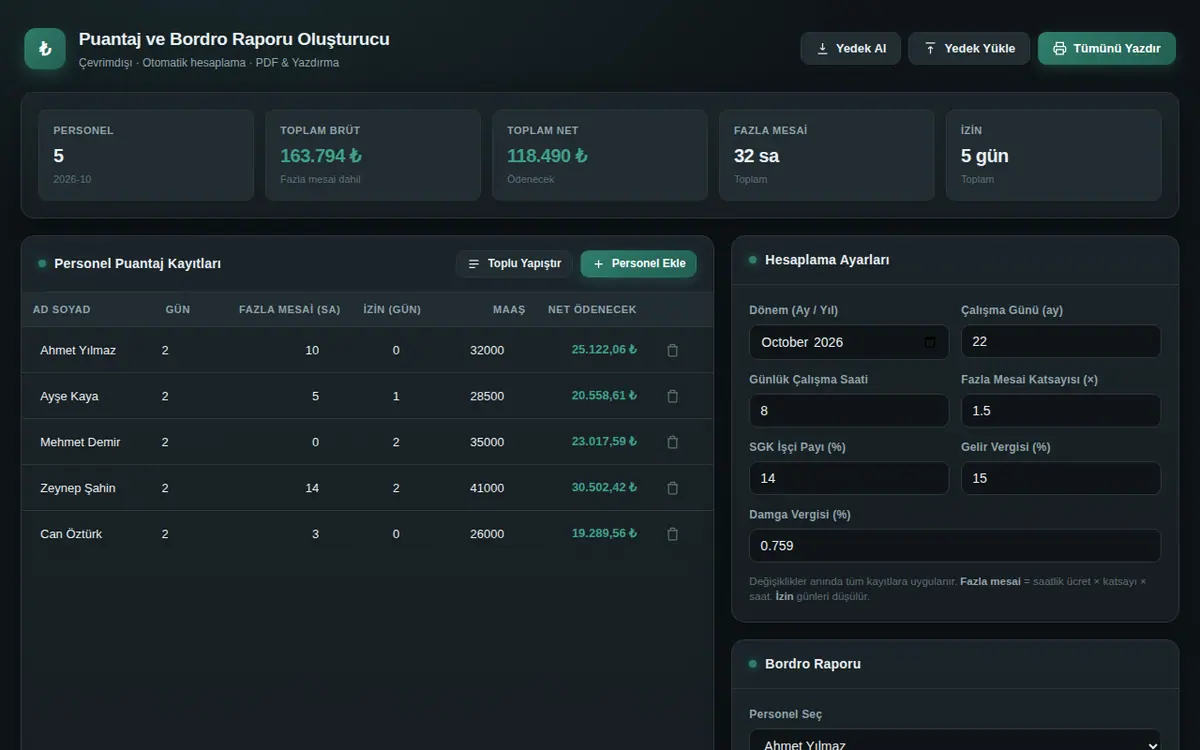Edit the Fazla Mesai Katsayısı field
The image size is (1200, 750).
coord(1061,411)
